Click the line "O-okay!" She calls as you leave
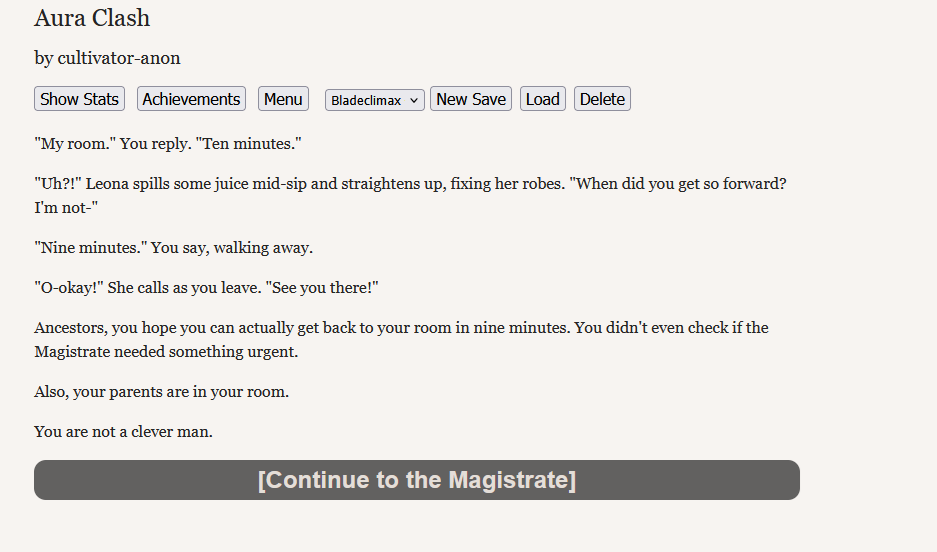The height and width of the screenshot is (552, 937). tap(206, 288)
